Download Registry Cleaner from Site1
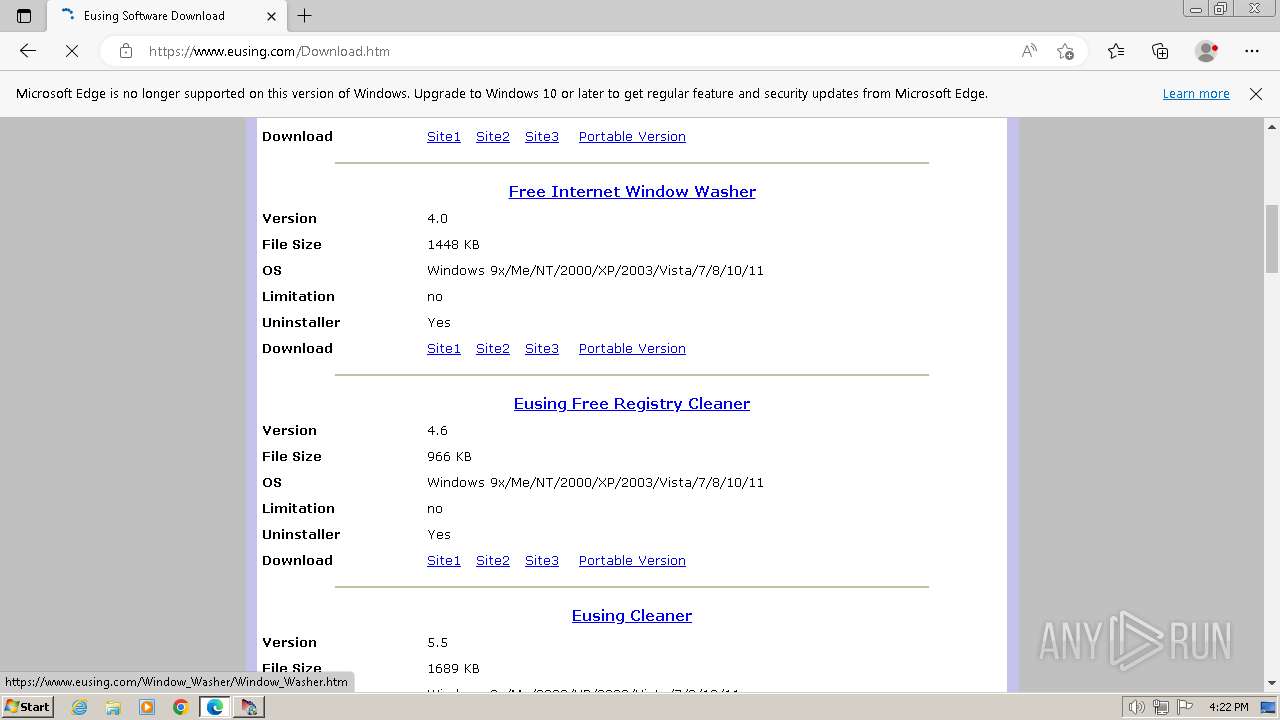This screenshot has width=1280, height=720. point(444,561)
